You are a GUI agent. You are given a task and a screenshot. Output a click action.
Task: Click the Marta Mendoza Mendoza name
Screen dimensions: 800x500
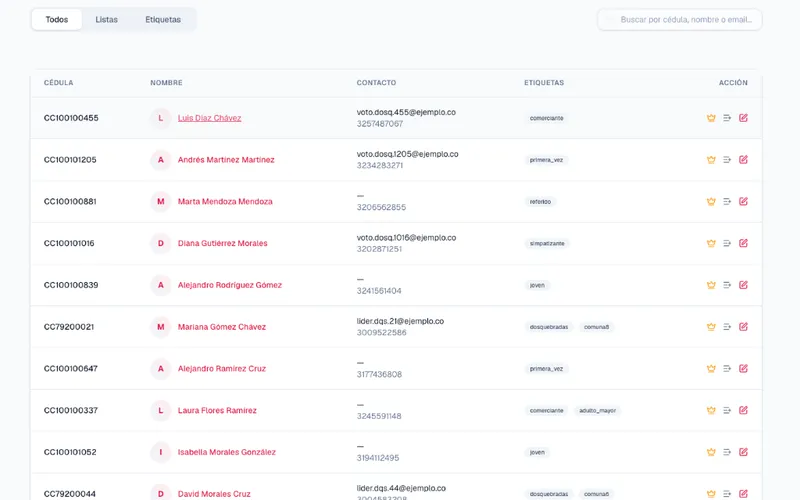point(225,202)
